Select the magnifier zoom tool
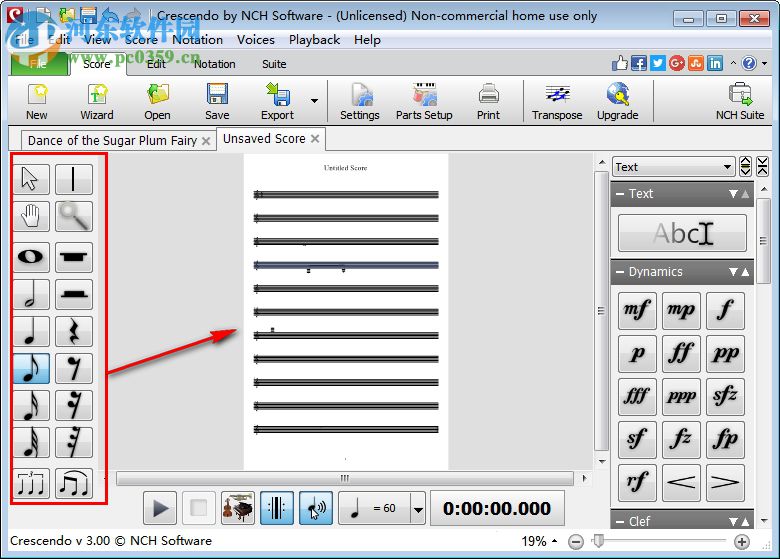780x559 pixels. tap(74, 216)
